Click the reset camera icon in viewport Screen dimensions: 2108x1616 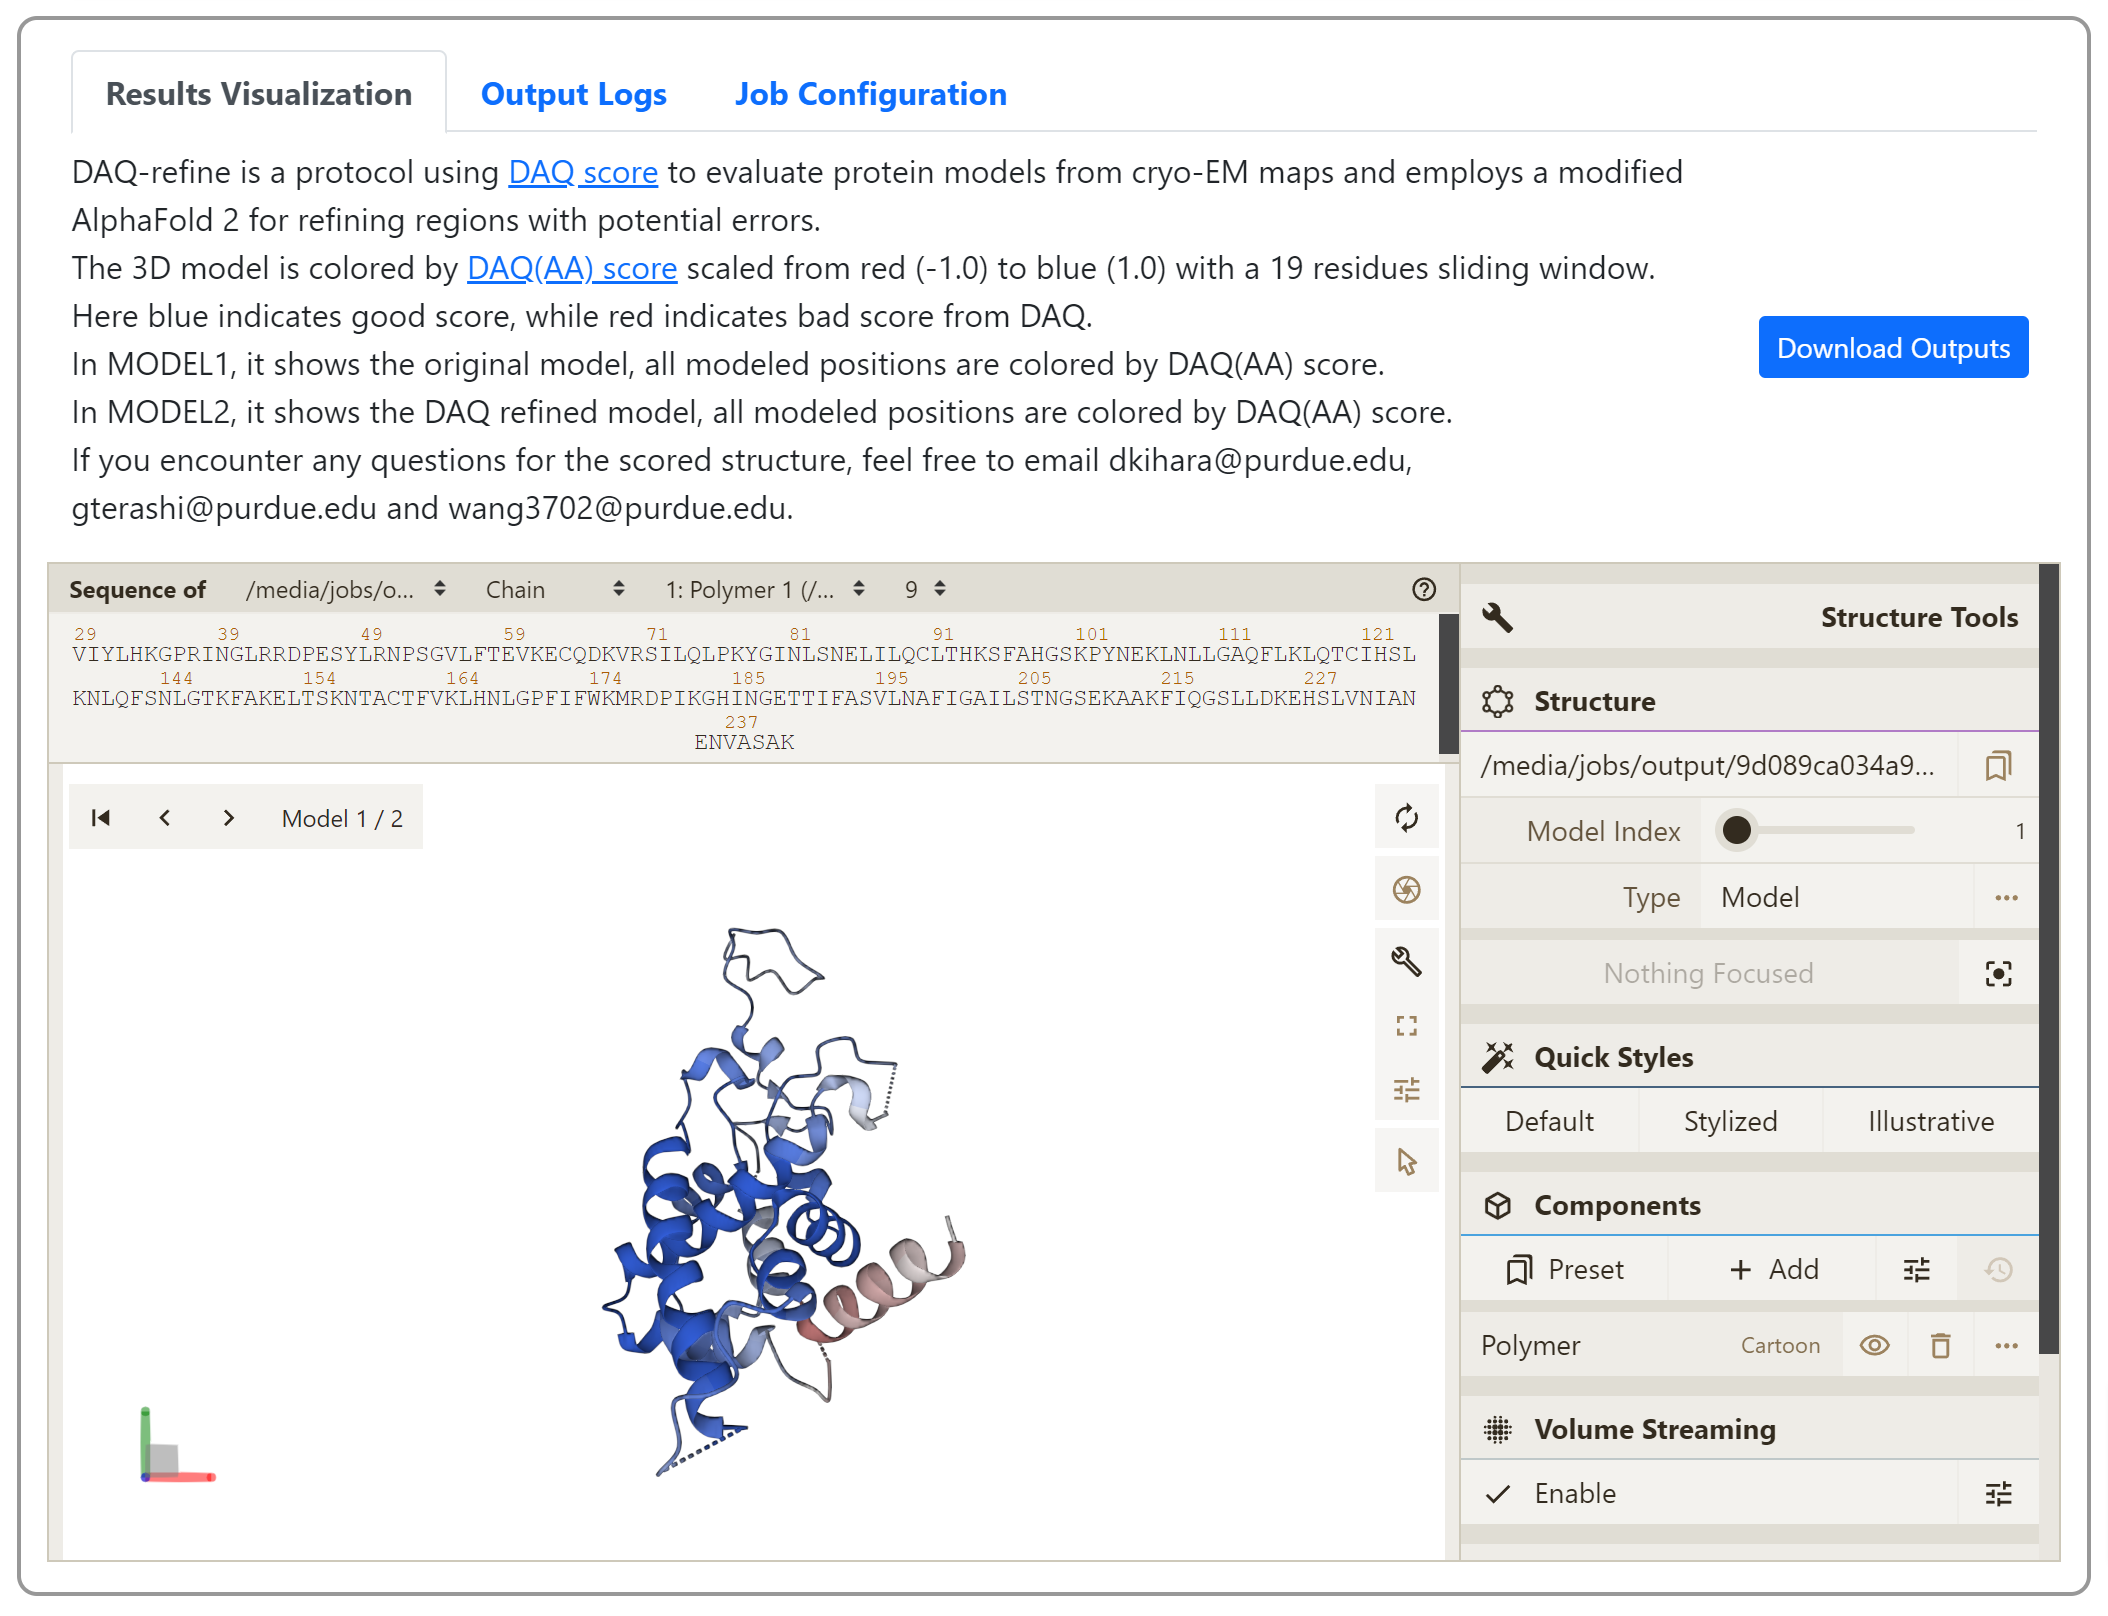(1406, 818)
